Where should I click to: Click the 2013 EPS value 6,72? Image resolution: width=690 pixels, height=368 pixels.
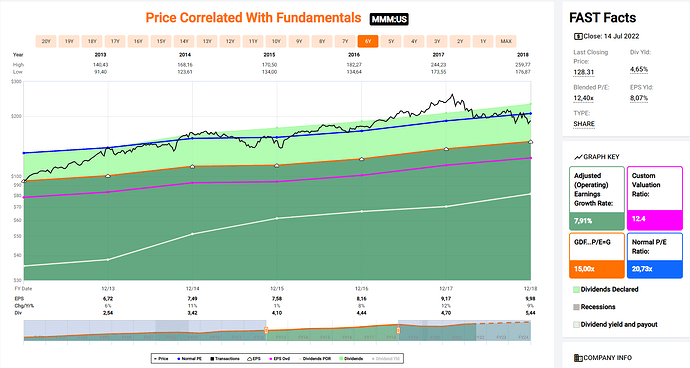108,298
